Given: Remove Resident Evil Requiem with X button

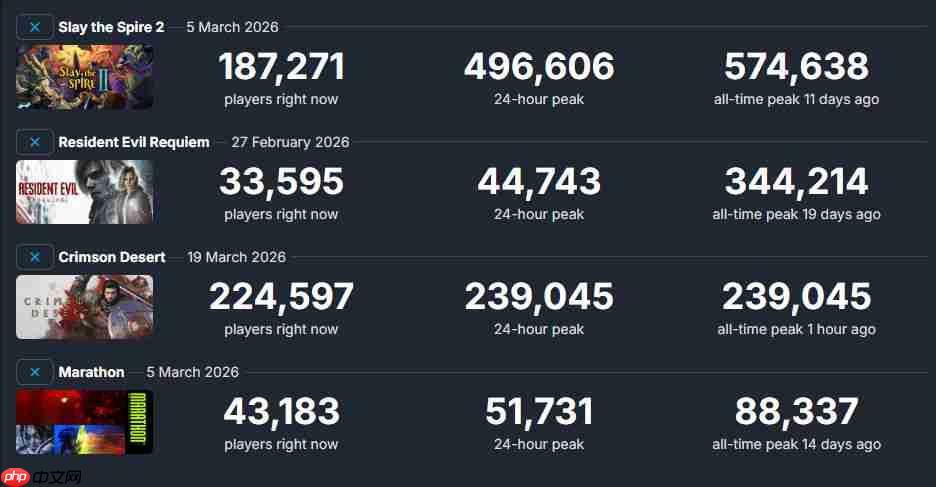Looking at the screenshot, I should [x=35, y=142].
